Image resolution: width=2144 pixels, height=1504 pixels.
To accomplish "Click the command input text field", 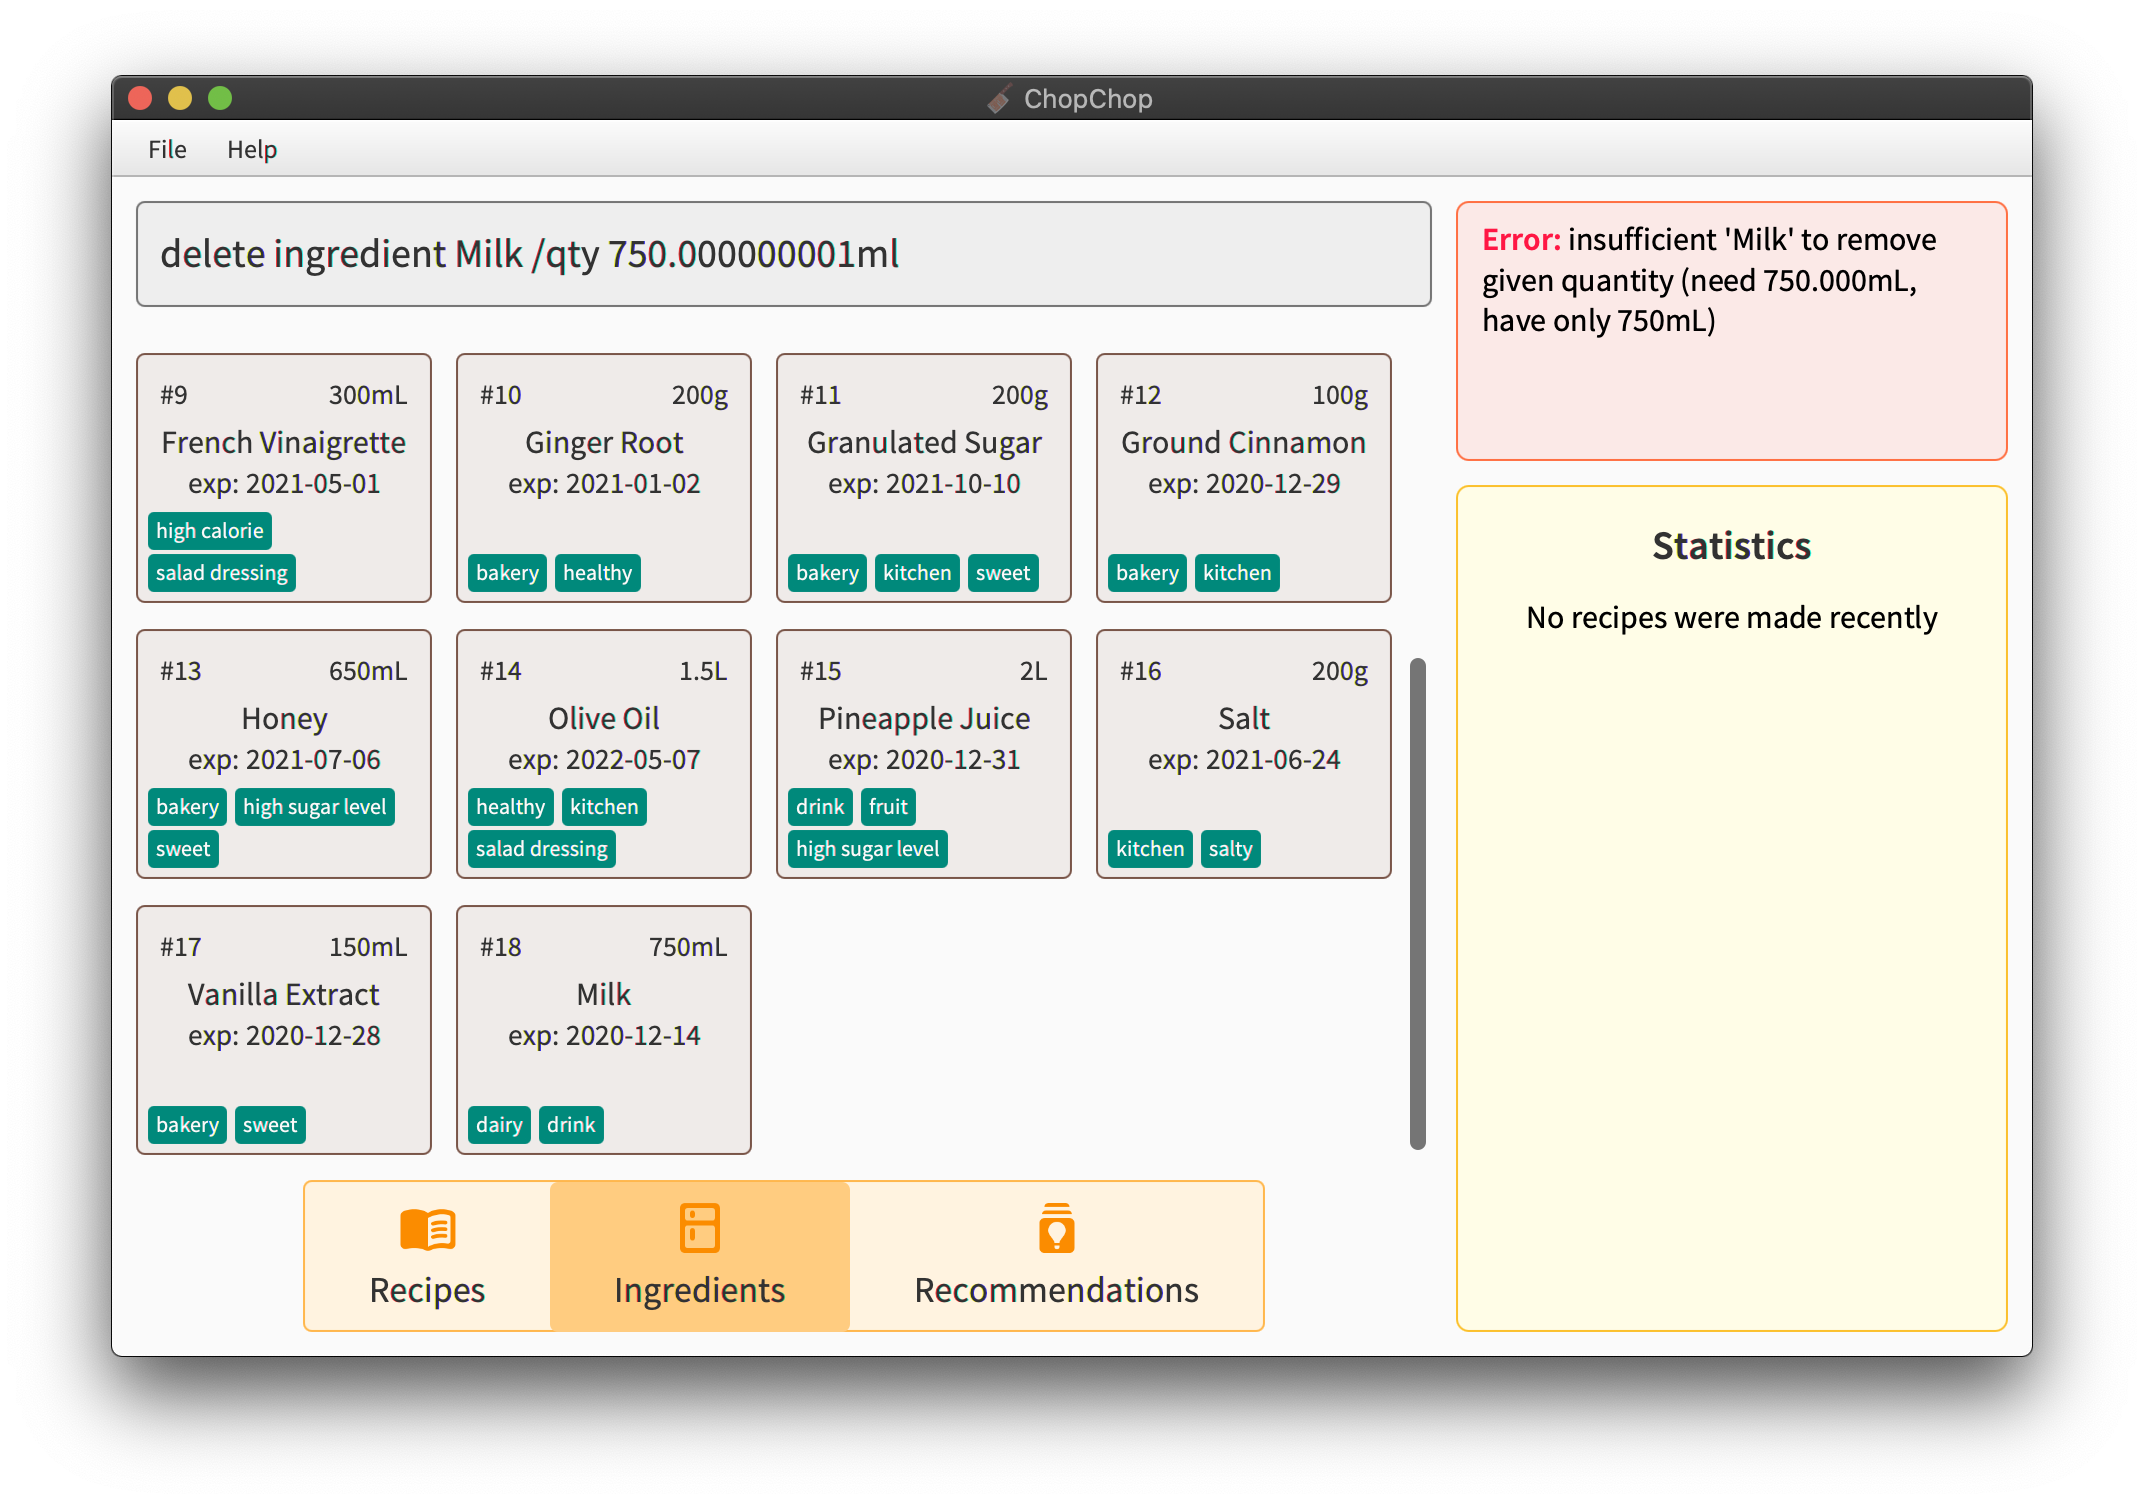I will [783, 254].
